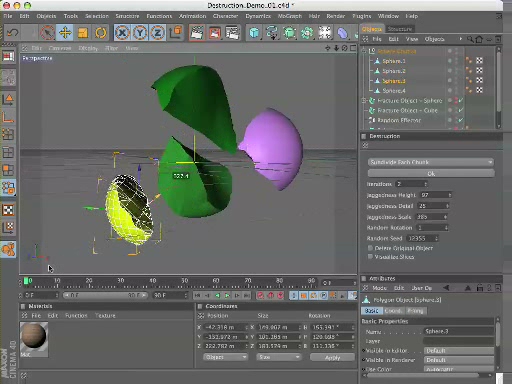Select Sphere.2 in object manager

pyautogui.click(x=394, y=71)
